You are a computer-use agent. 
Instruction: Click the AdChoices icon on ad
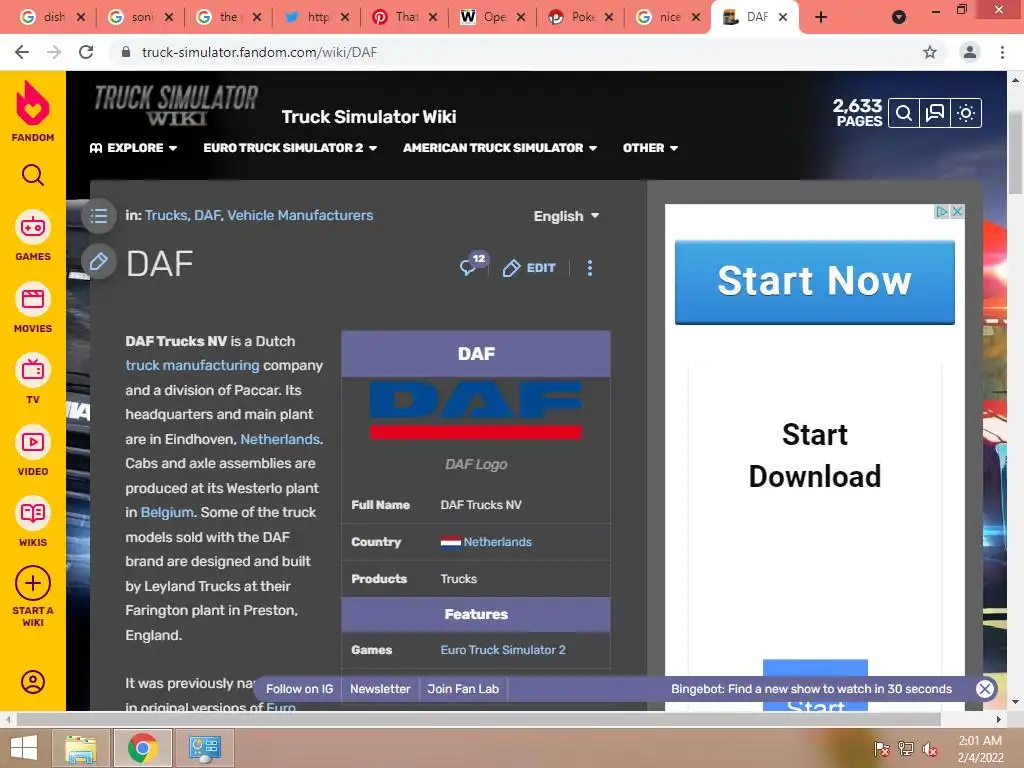(x=942, y=212)
